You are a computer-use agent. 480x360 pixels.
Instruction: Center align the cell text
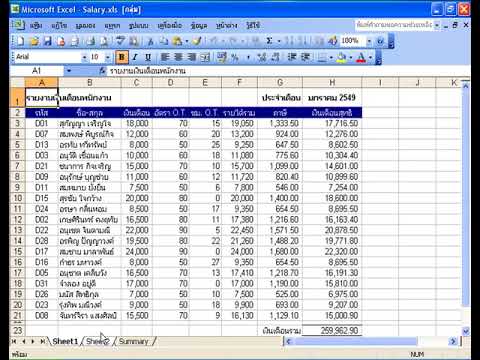pos(178,57)
